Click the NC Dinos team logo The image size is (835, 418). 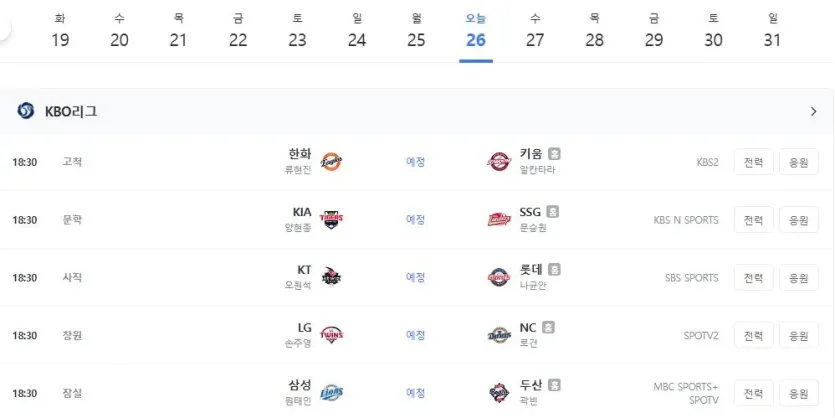click(499, 335)
